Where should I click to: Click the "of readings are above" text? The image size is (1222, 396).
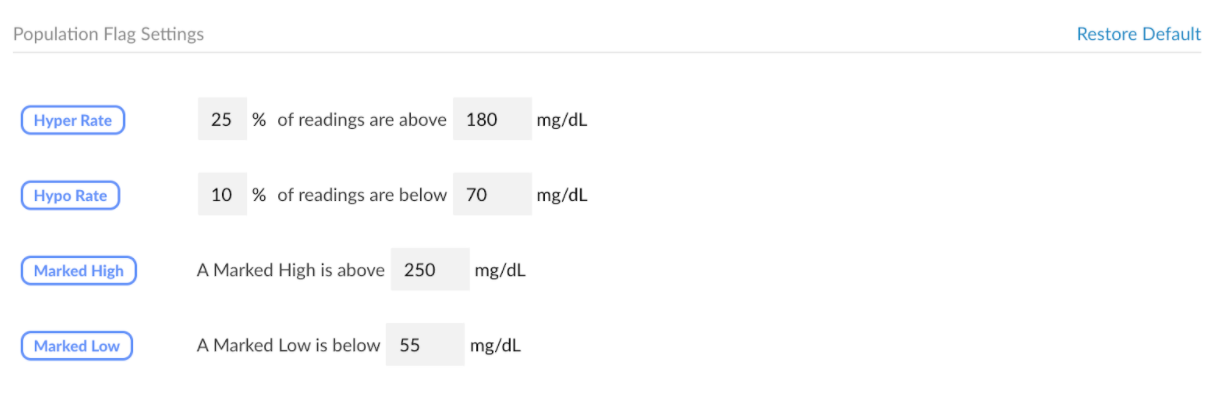(x=362, y=120)
